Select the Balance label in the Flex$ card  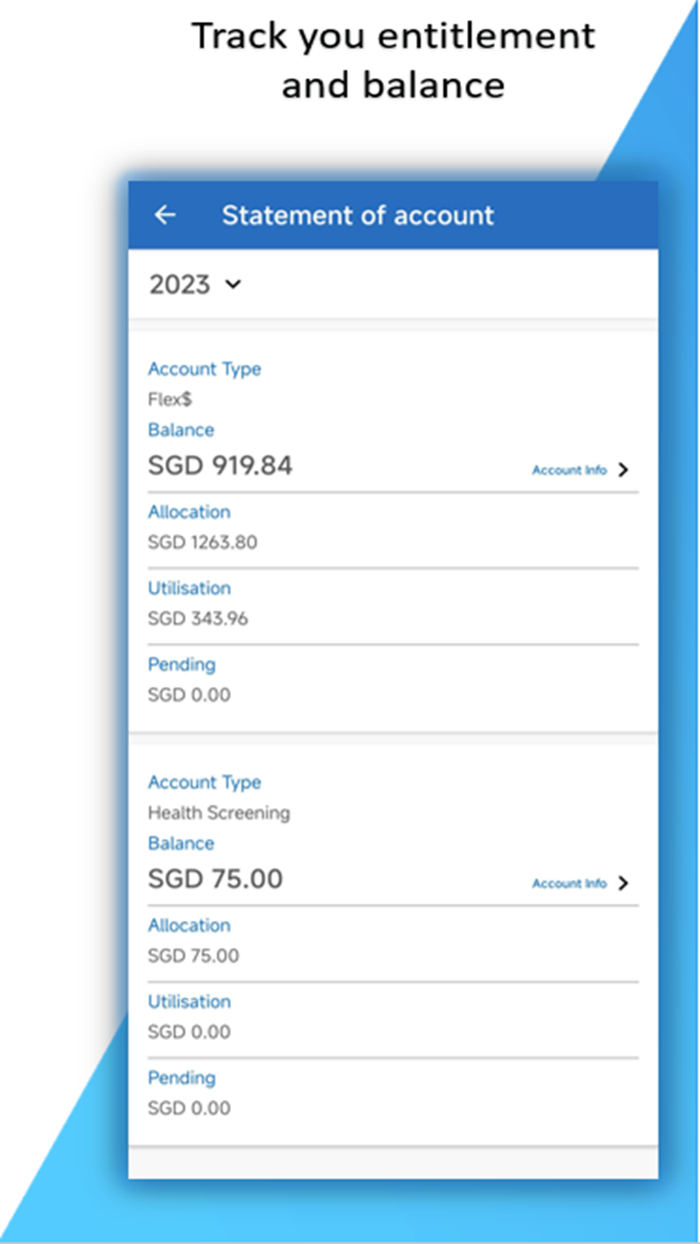coord(181,430)
